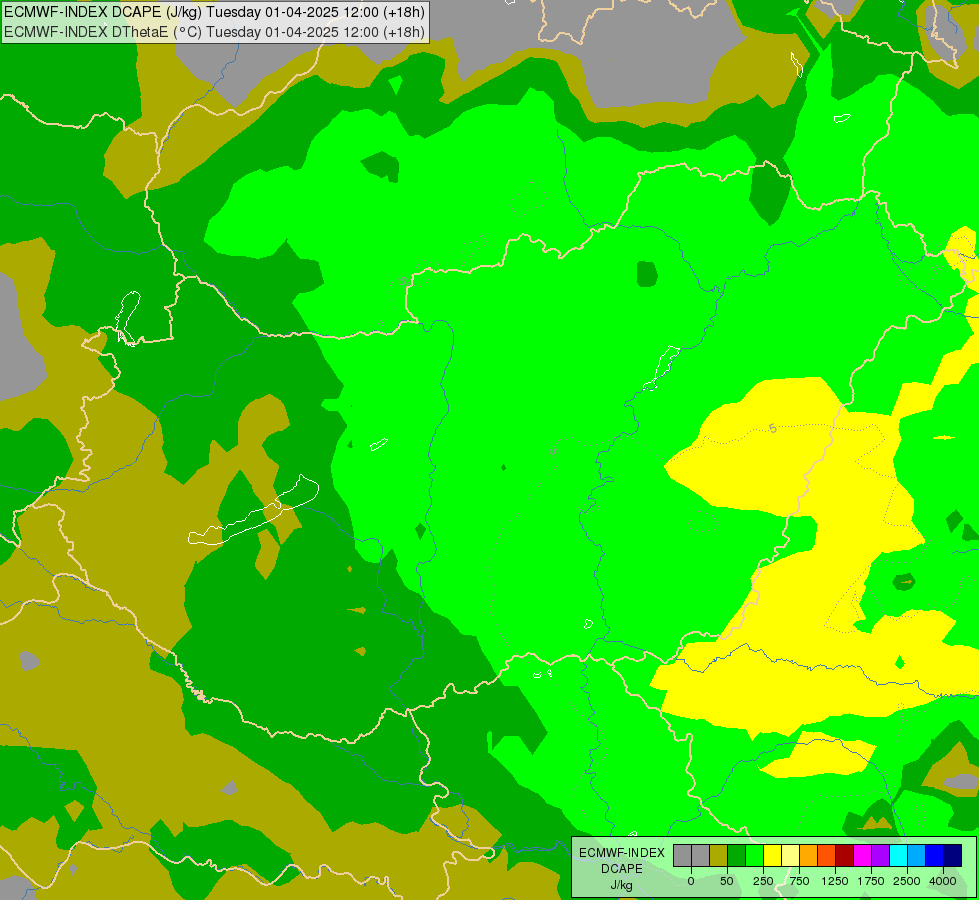Click the J/kg unit label in legend
The width and height of the screenshot is (979, 900).
click(x=622, y=885)
